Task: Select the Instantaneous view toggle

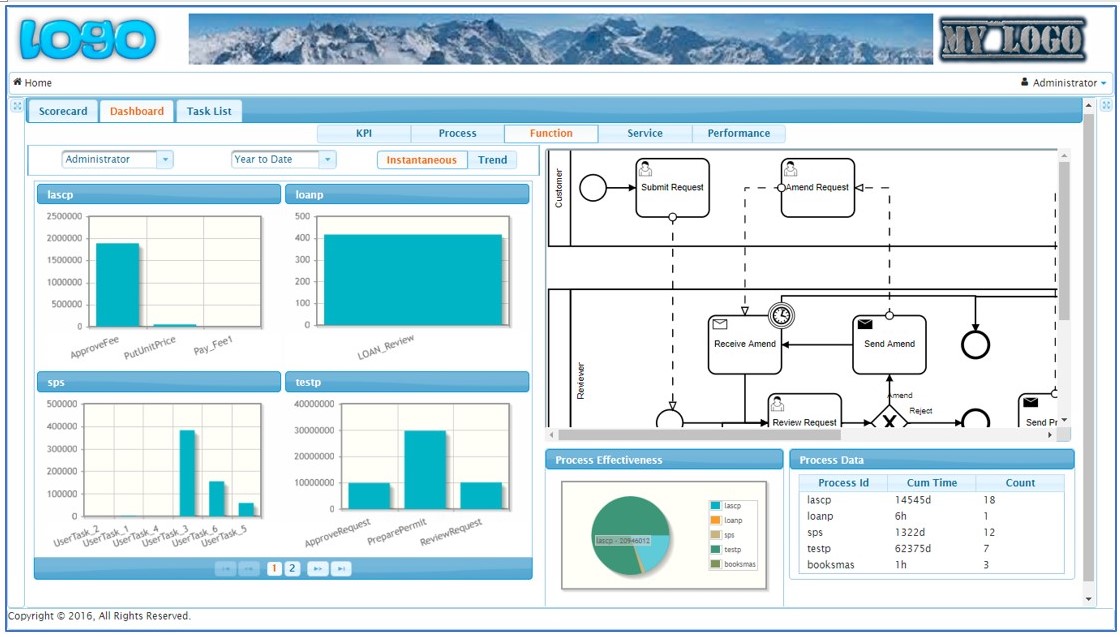Action: [x=421, y=160]
